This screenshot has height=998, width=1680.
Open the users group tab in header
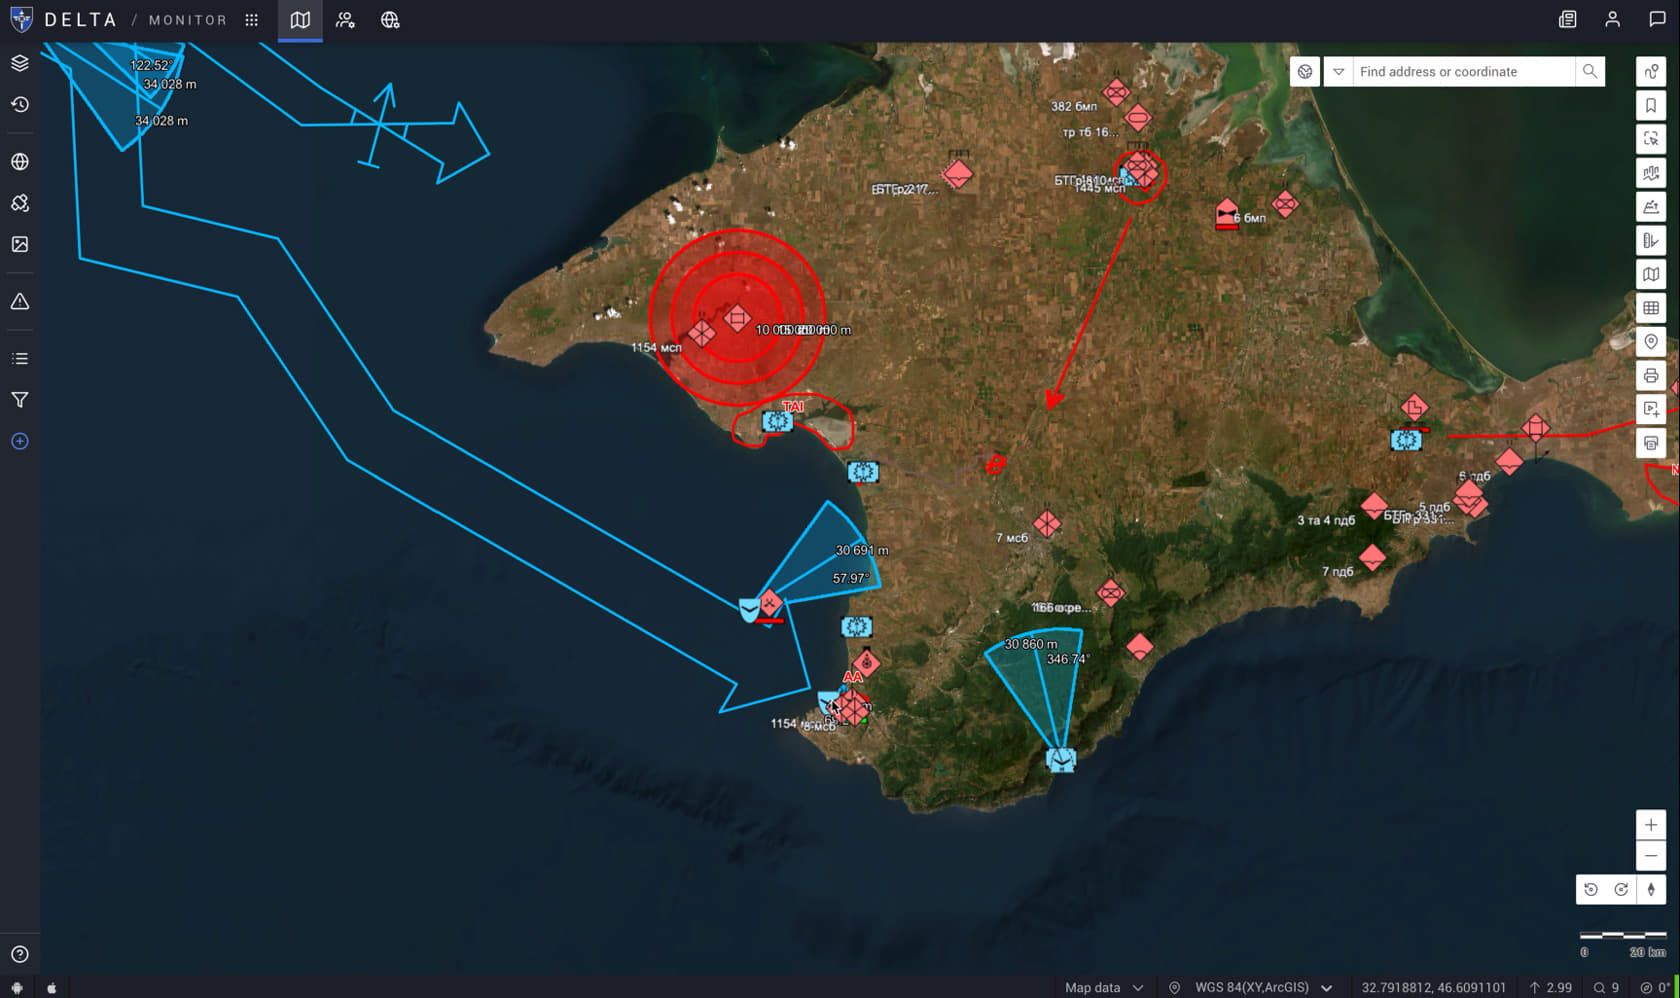coord(345,20)
